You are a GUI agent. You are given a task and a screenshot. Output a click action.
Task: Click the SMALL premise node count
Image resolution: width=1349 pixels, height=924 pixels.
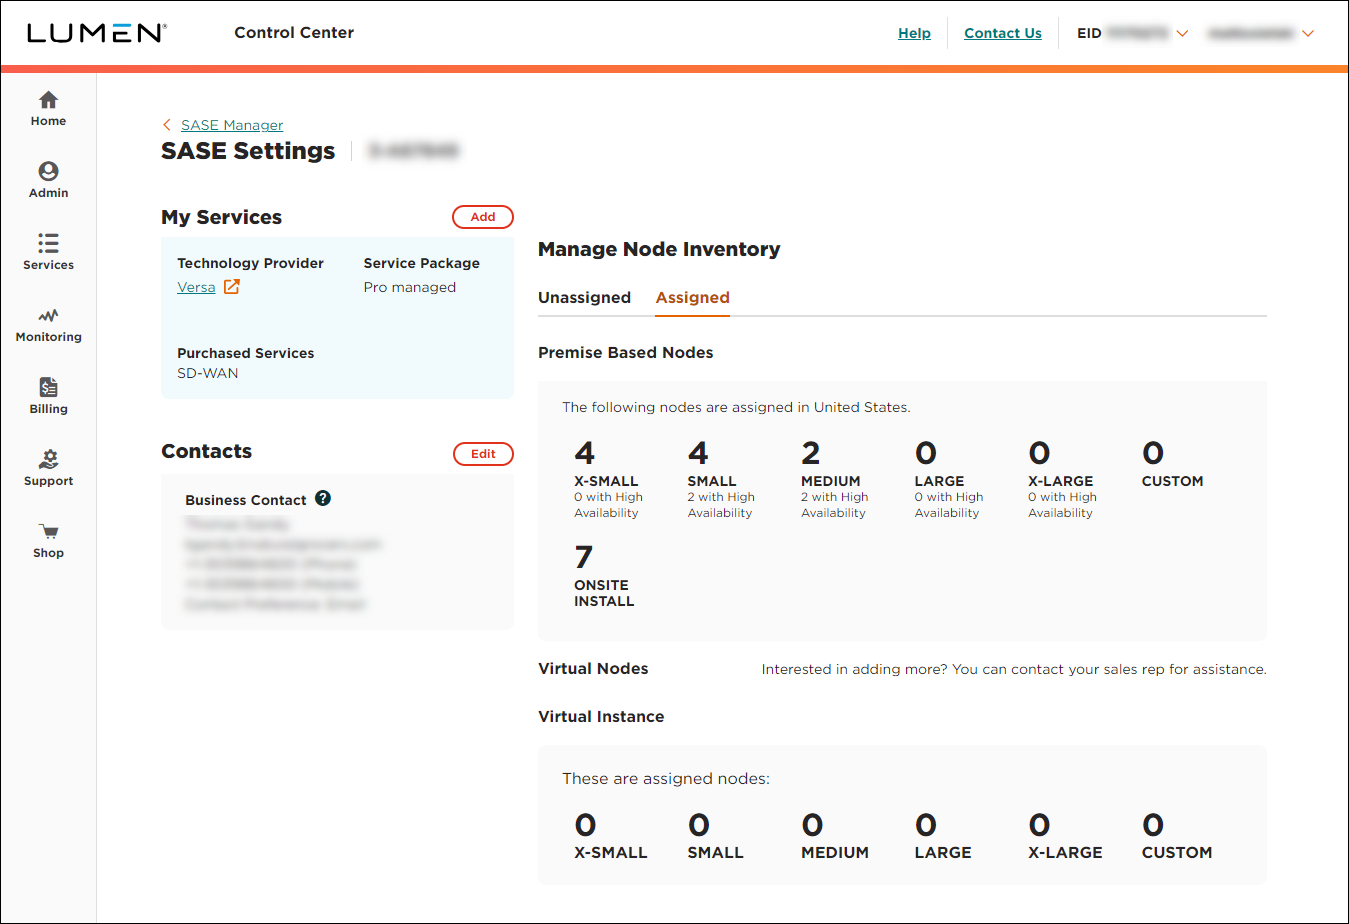tap(698, 453)
